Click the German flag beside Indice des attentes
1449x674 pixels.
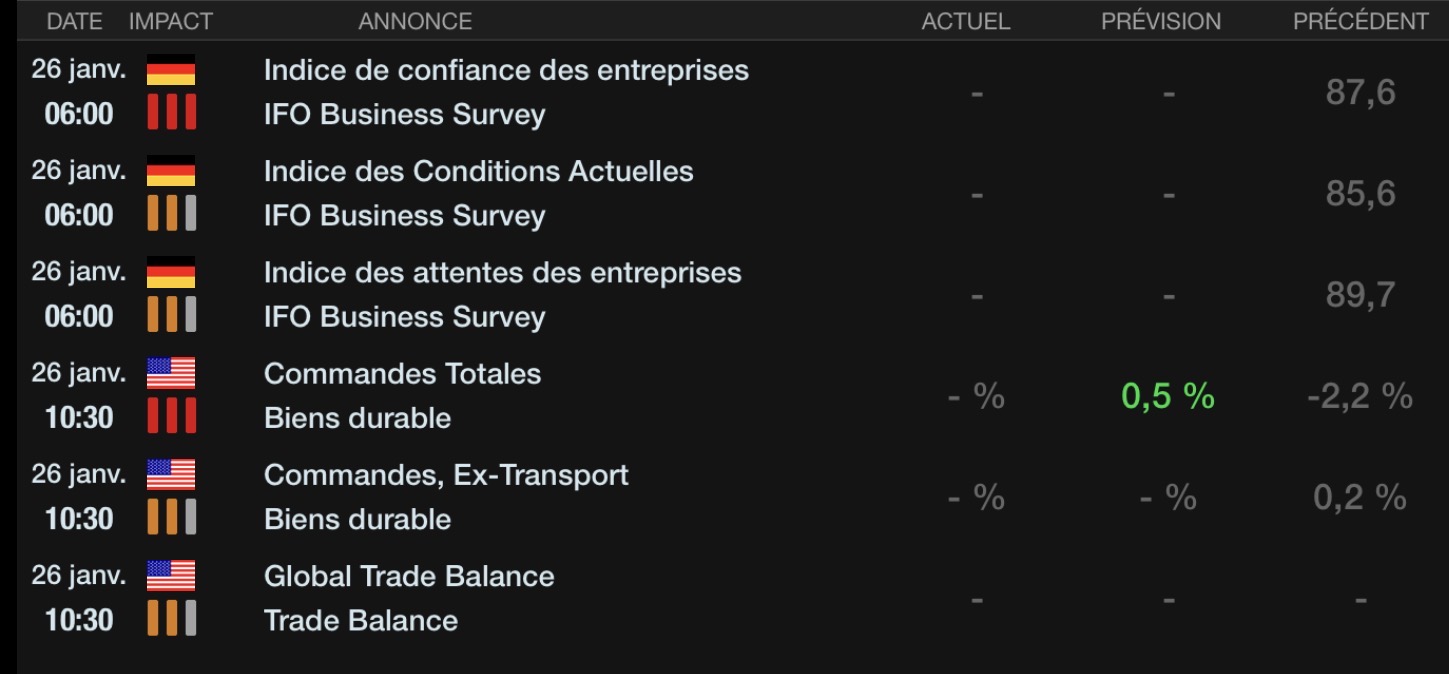[x=171, y=272]
